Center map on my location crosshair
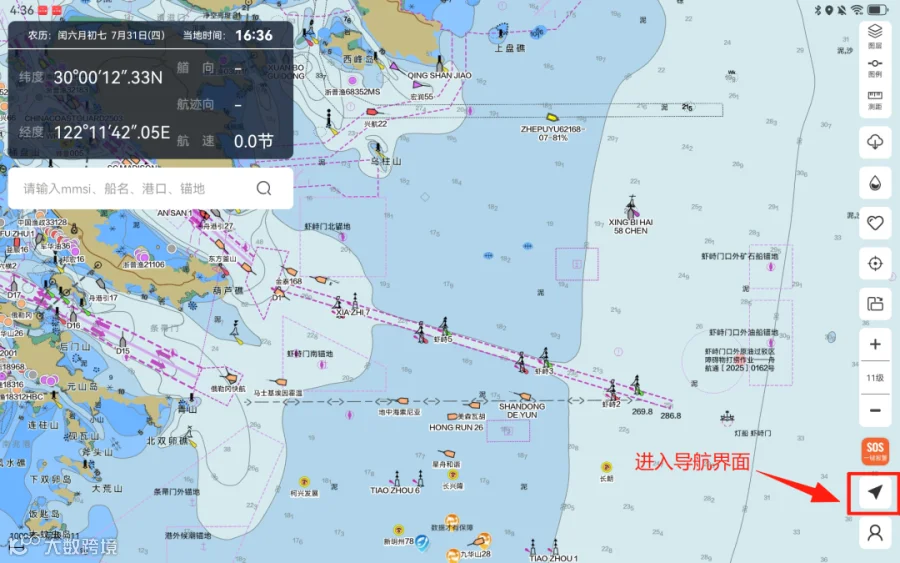The height and width of the screenshot is (563, 900). click(875, 263)
